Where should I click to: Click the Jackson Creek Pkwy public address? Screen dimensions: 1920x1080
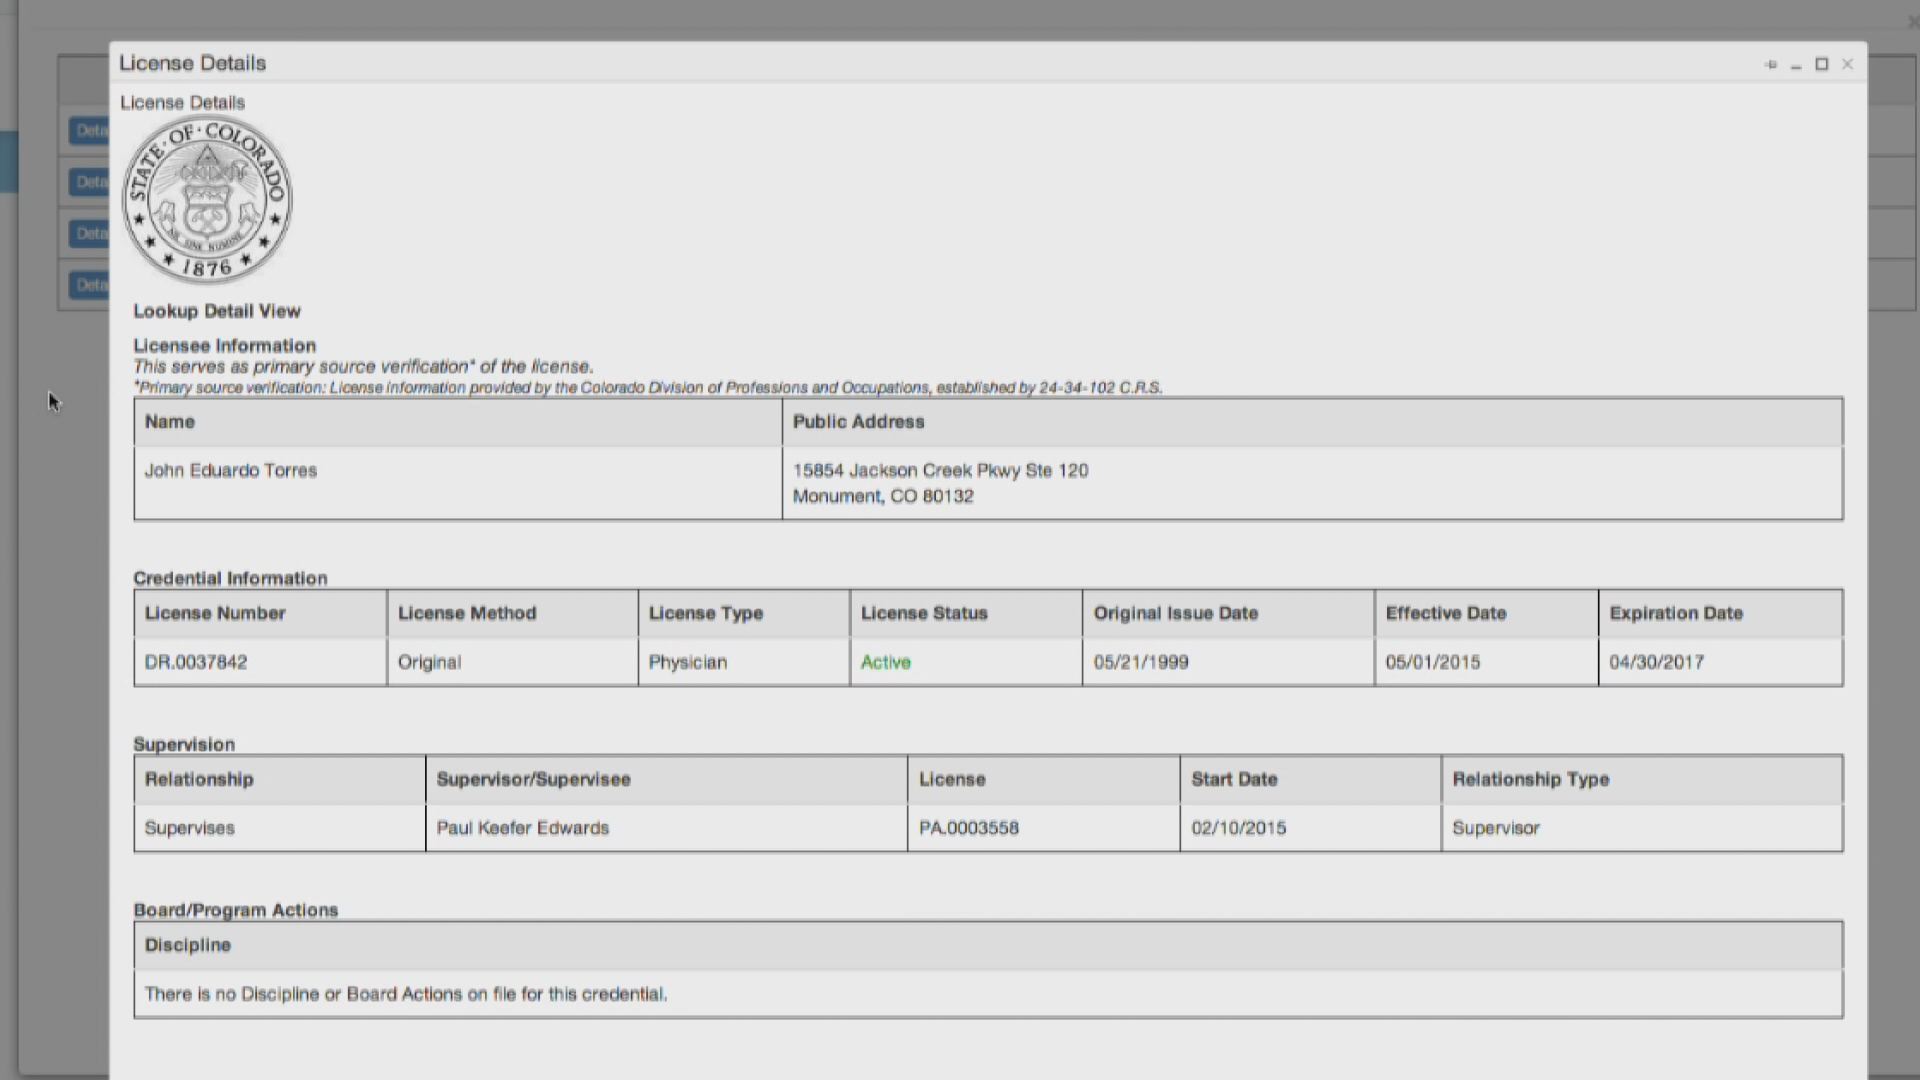click(x=941, y=470)
